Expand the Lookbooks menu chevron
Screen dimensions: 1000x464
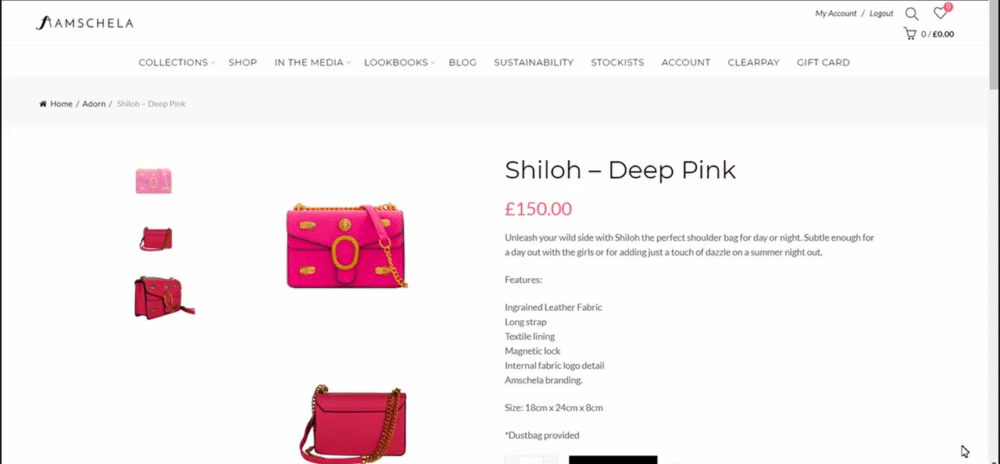point(433,63)
